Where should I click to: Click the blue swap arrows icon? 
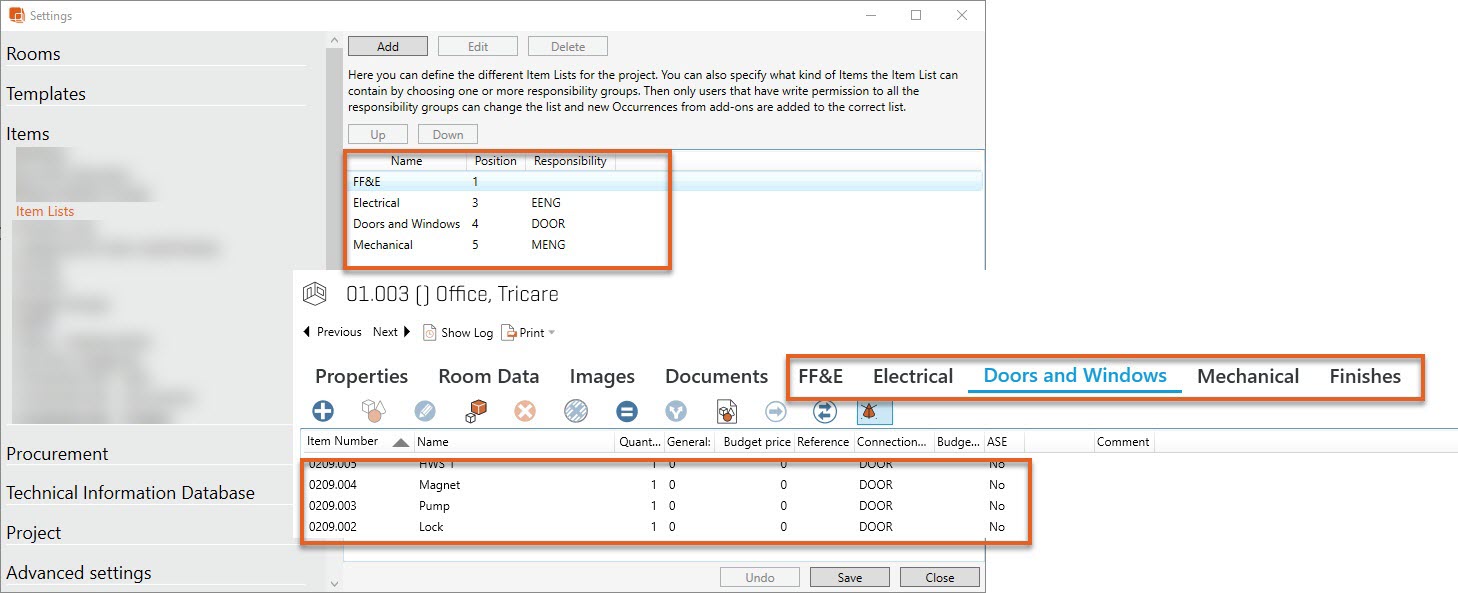[x=825, y=411]
